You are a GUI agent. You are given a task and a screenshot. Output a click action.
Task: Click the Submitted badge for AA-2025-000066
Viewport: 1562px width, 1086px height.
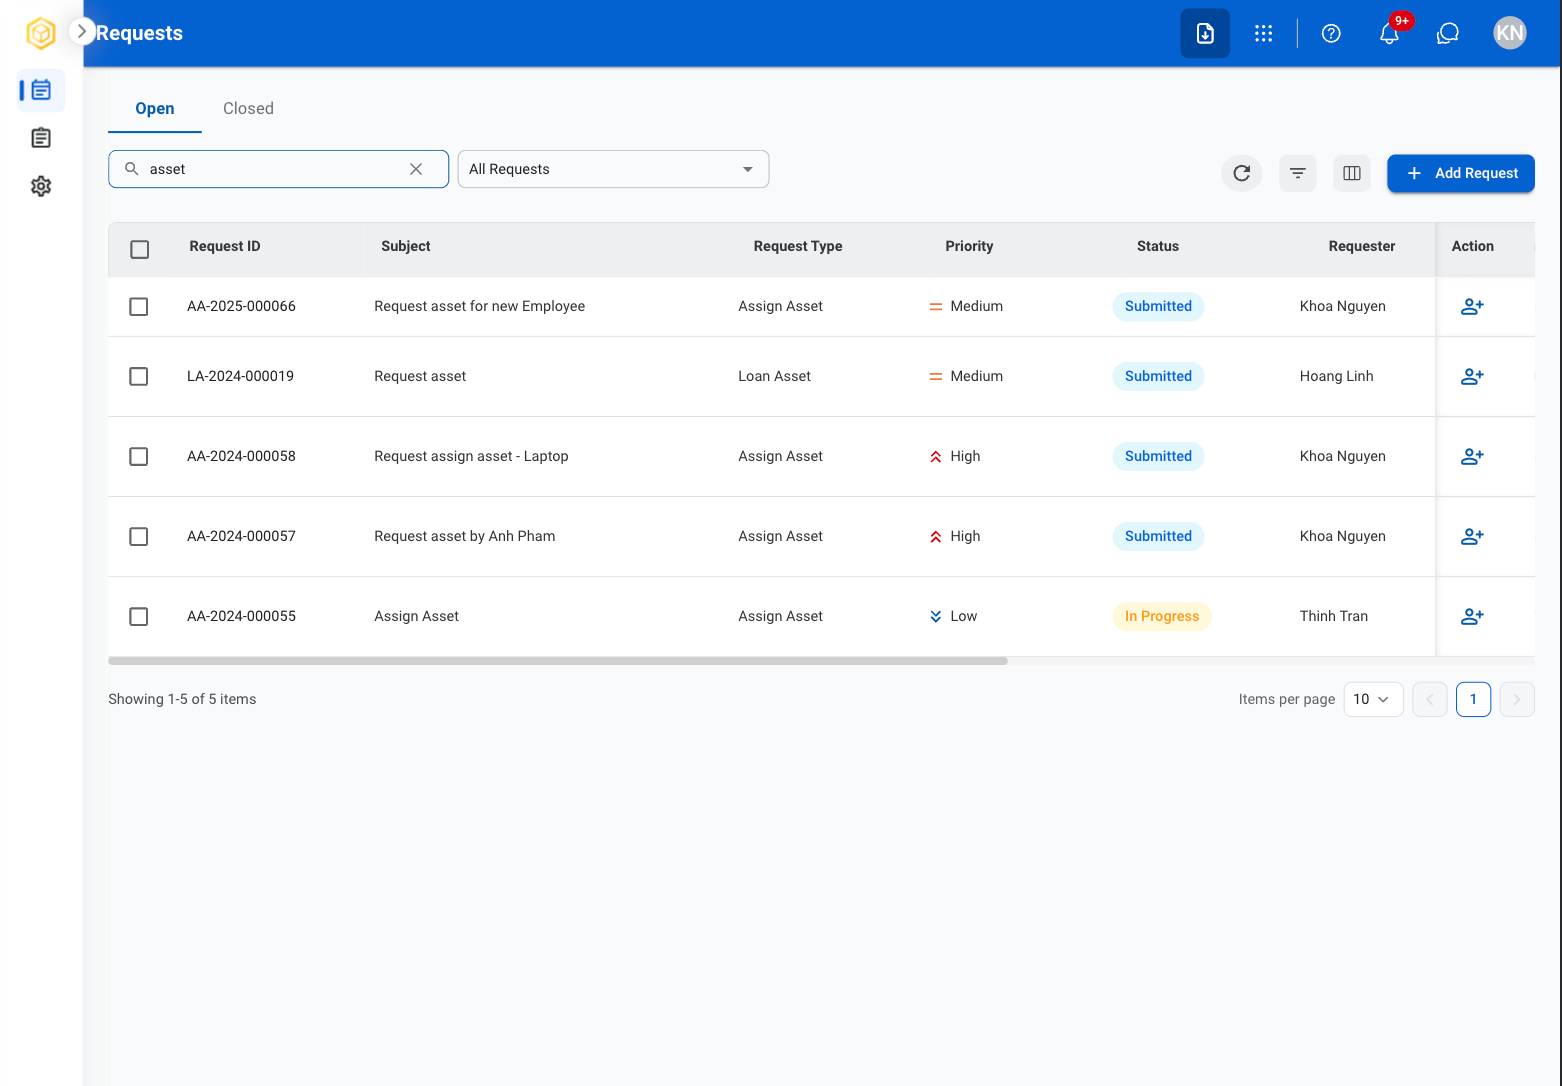[x=1158, y=306]
